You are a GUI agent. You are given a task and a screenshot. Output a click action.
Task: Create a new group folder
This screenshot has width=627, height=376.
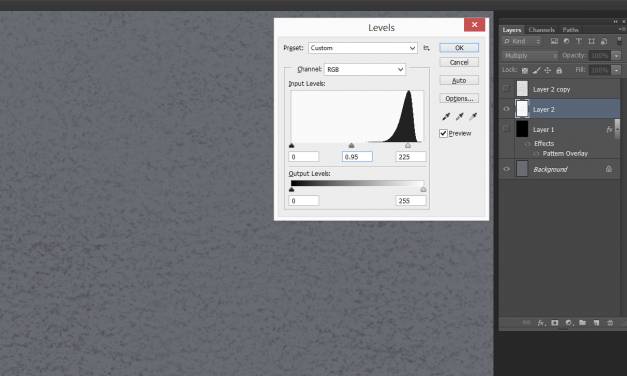pos(583,322)
